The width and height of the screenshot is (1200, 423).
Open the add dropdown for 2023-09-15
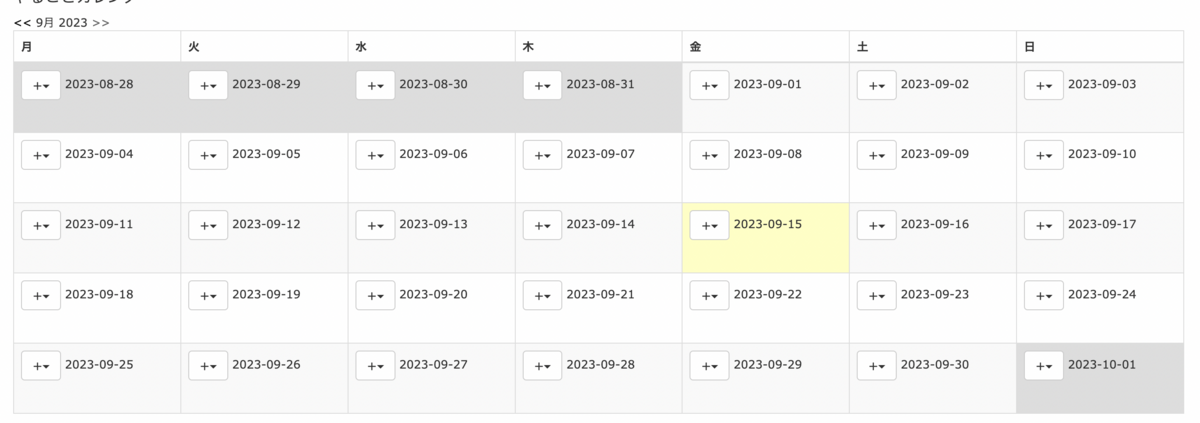(710, 226)
